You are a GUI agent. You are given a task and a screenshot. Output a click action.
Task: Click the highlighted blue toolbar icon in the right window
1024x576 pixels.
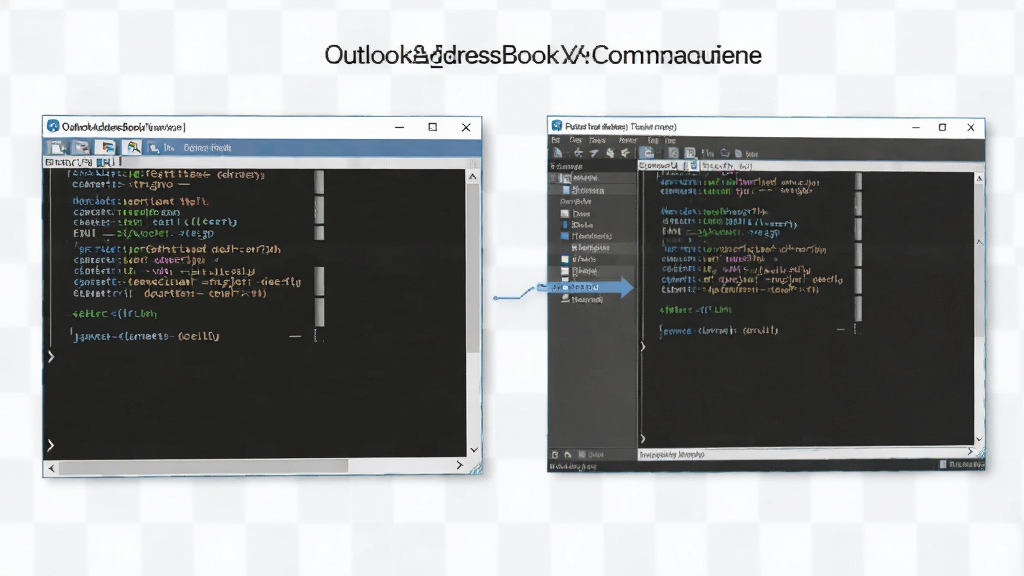click(x=647, y=153)
